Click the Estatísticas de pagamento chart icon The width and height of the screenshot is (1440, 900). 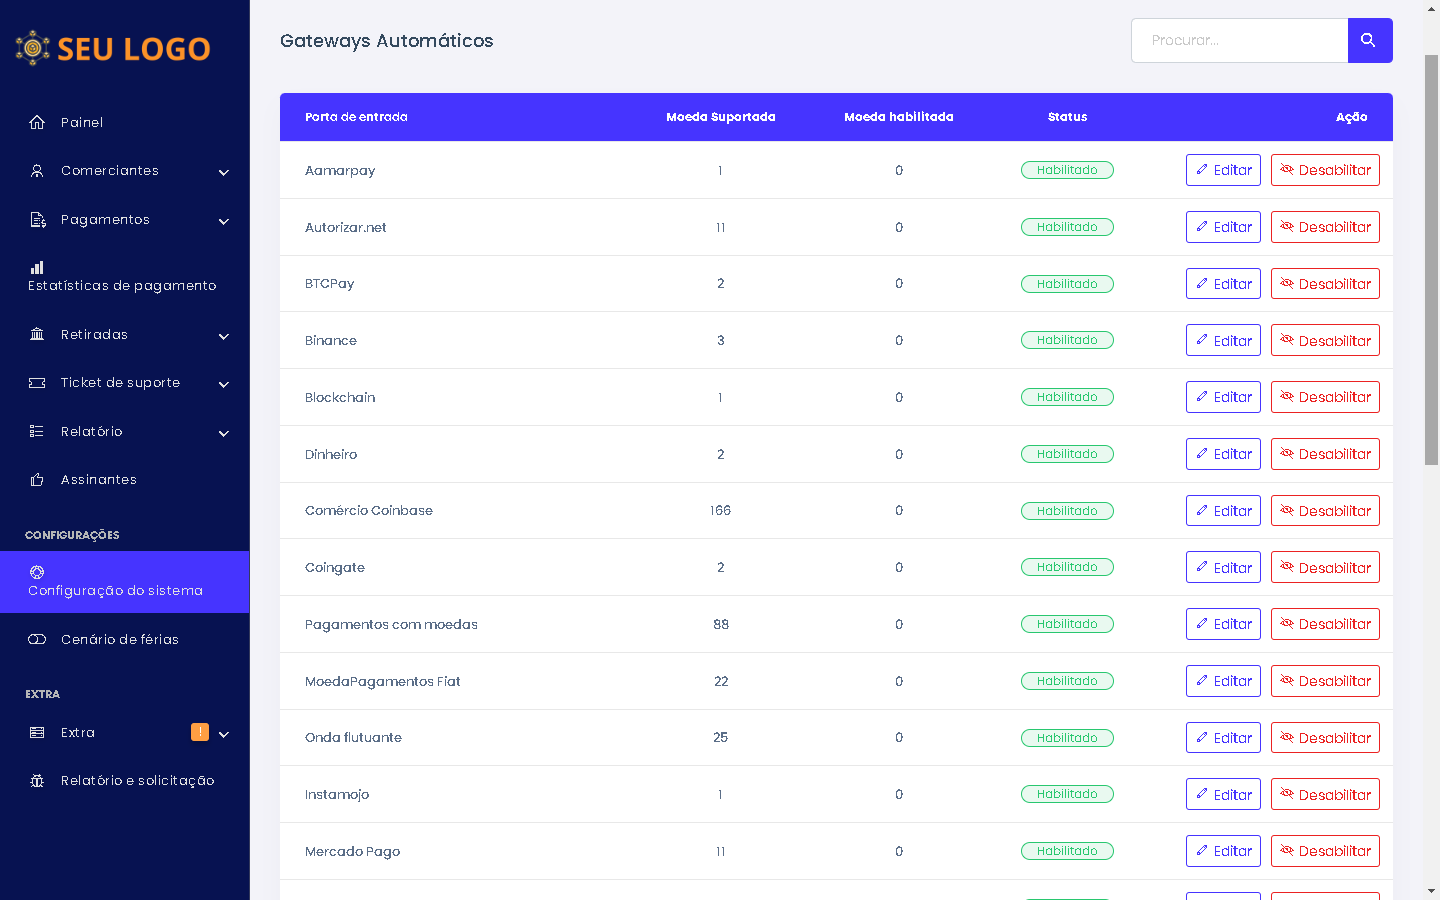[37, 267]
